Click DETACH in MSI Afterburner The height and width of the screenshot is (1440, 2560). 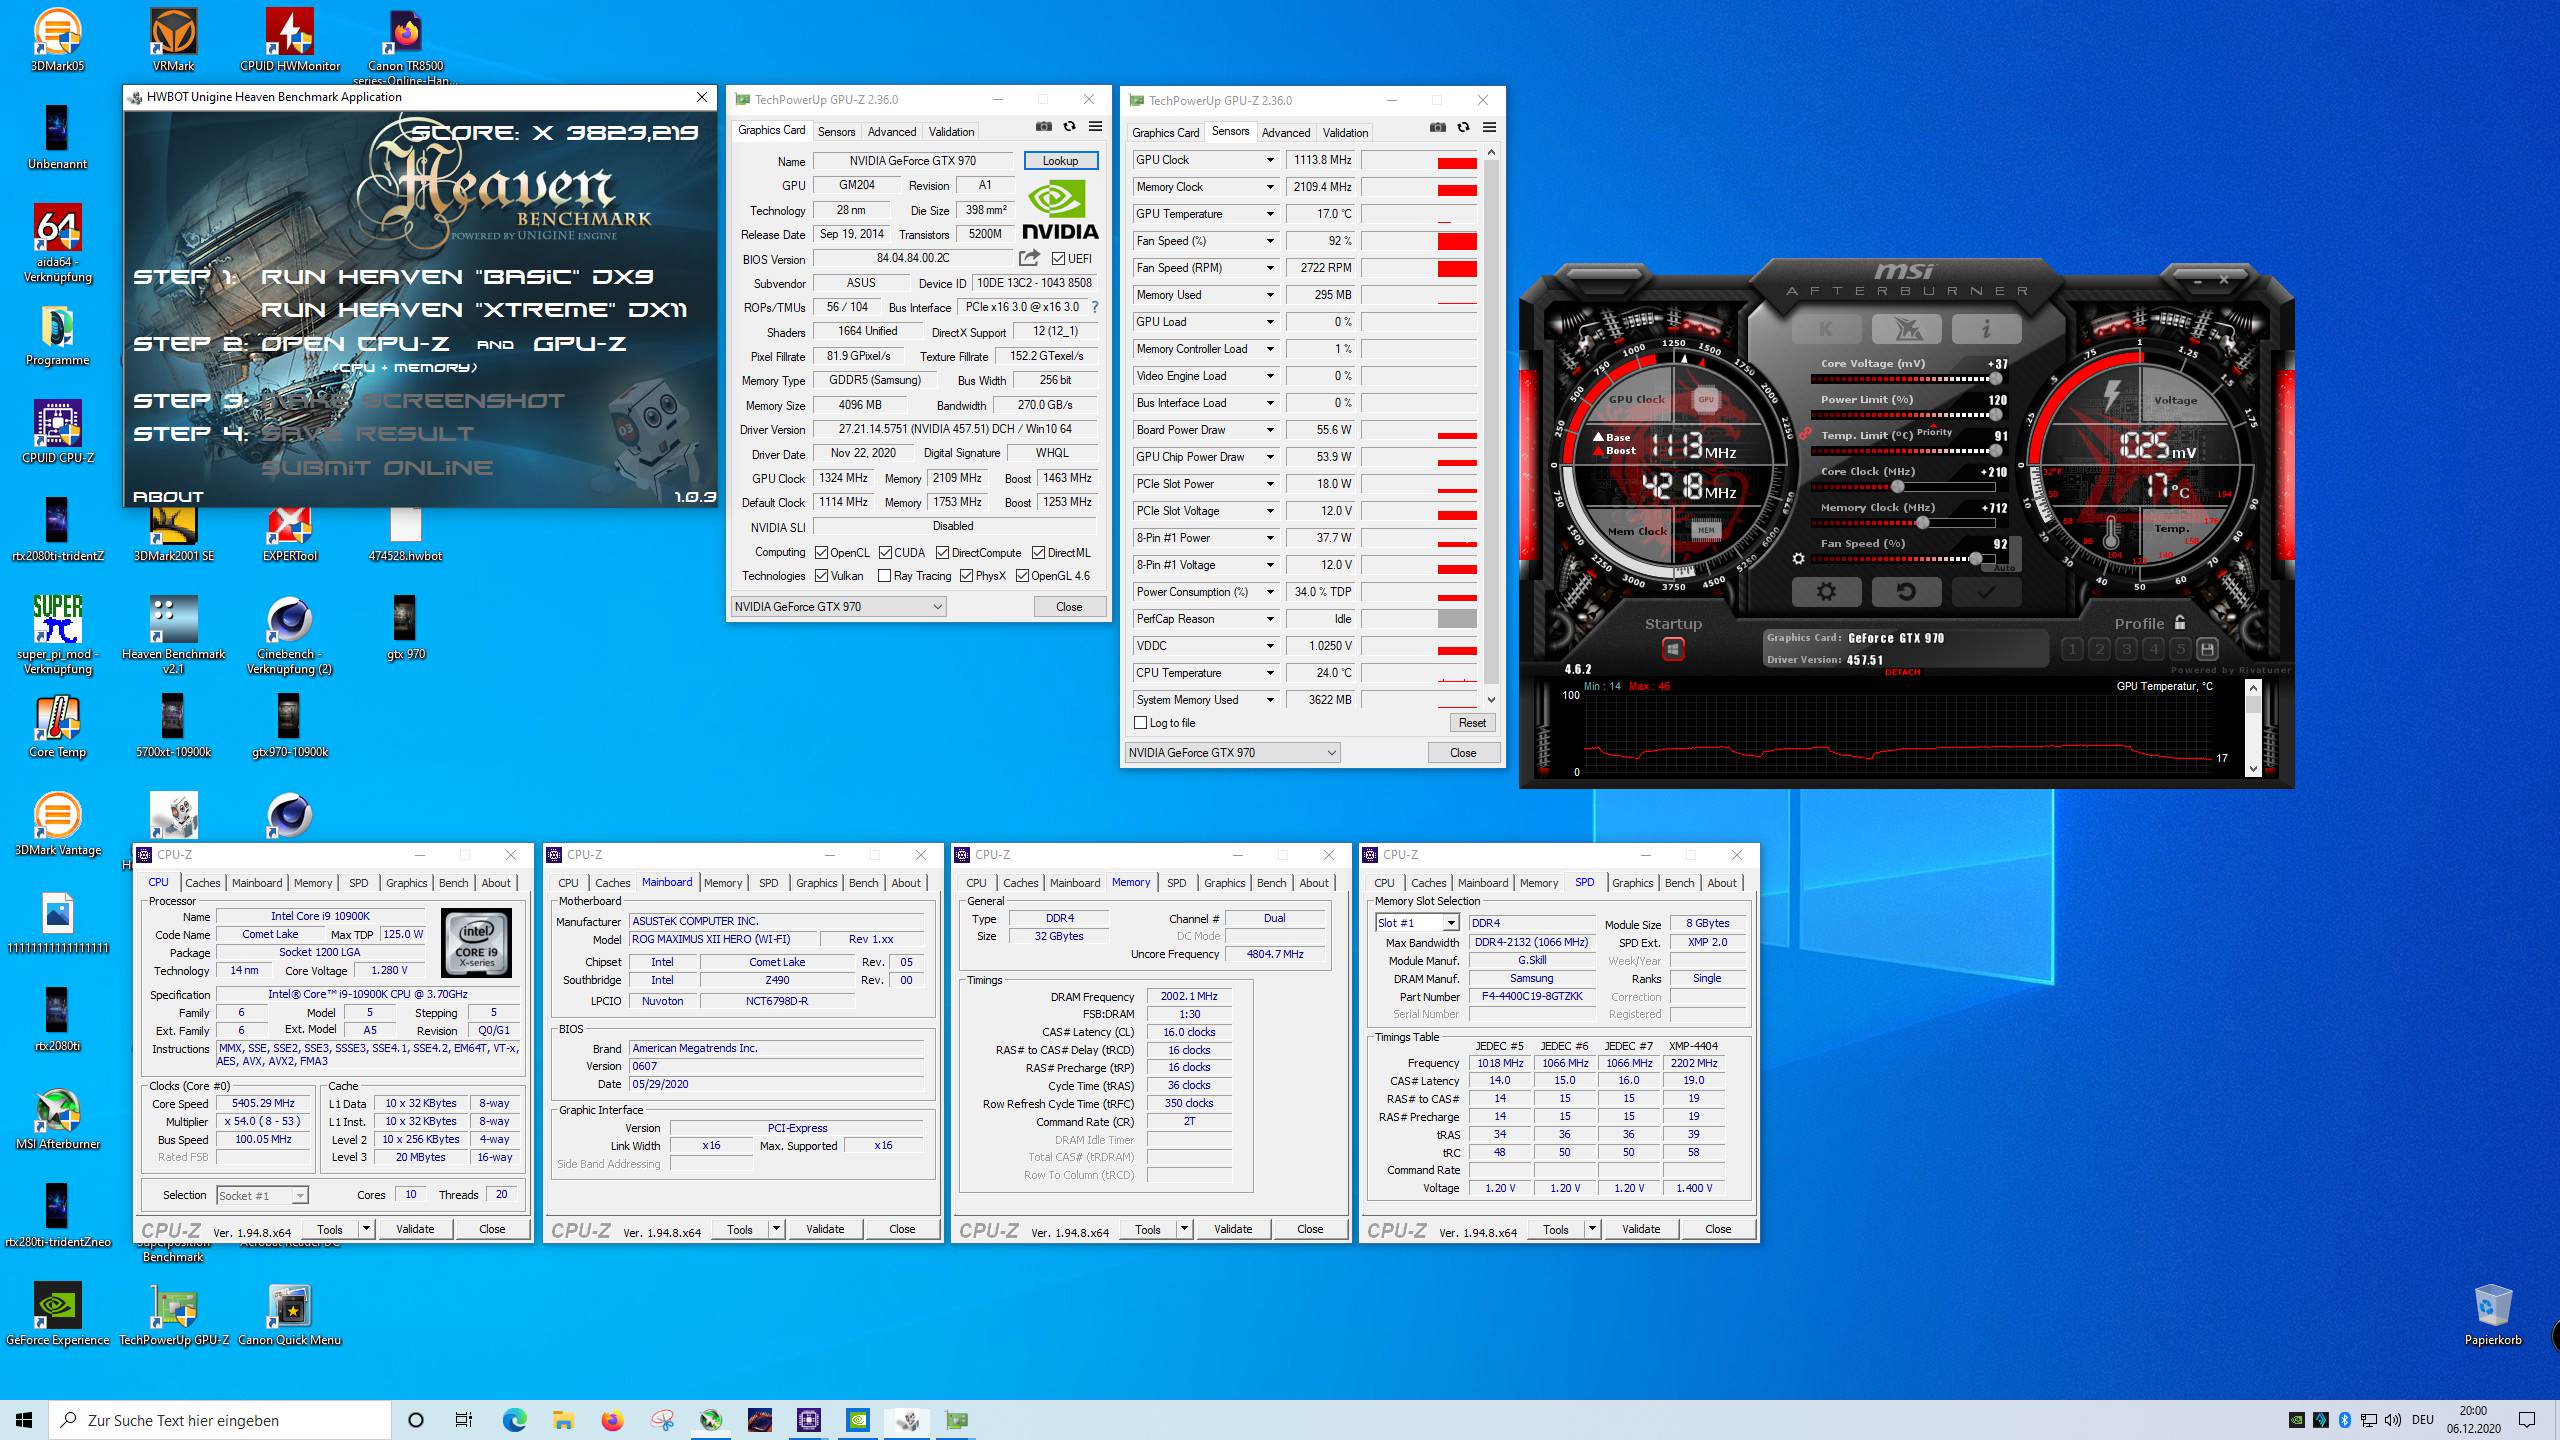1902,672
